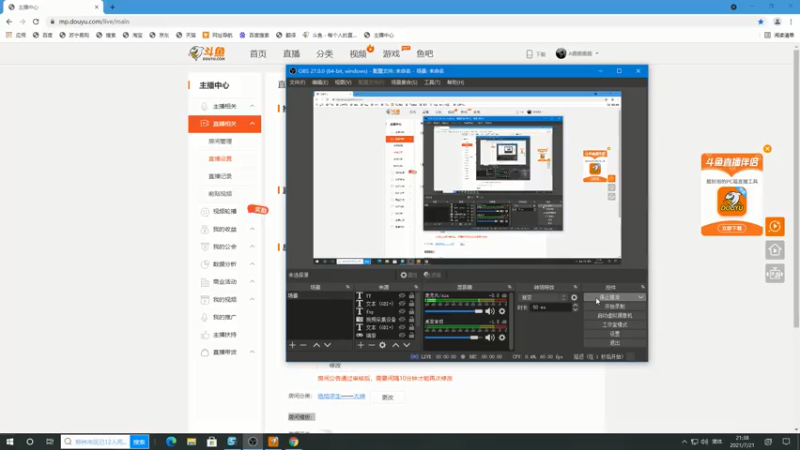Move selected source up in Sources panel
This screenshot has width=800, height=450.
click(x=395, y=345)
